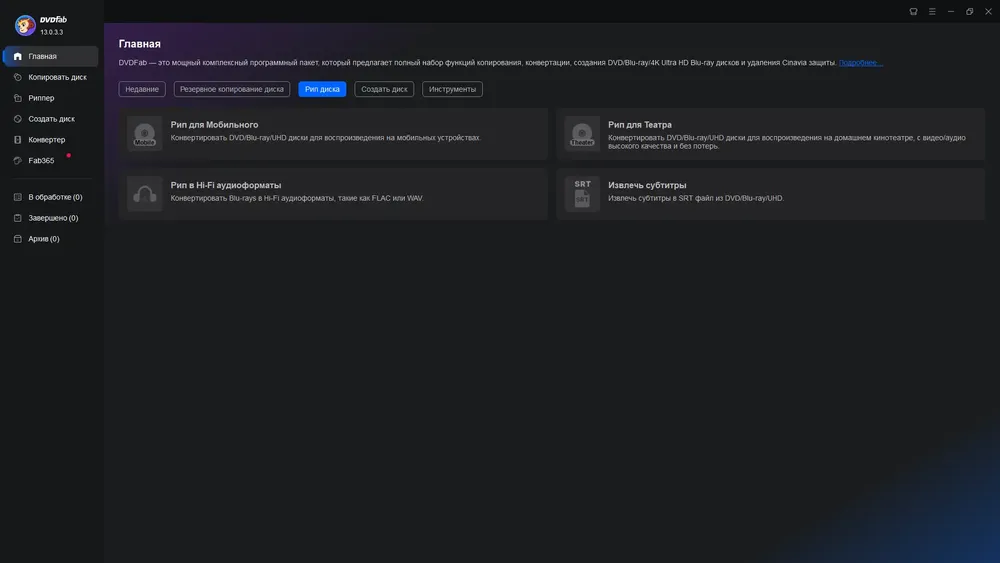
Task: Switch to the Недавние tab
Action: click(142, 89)
